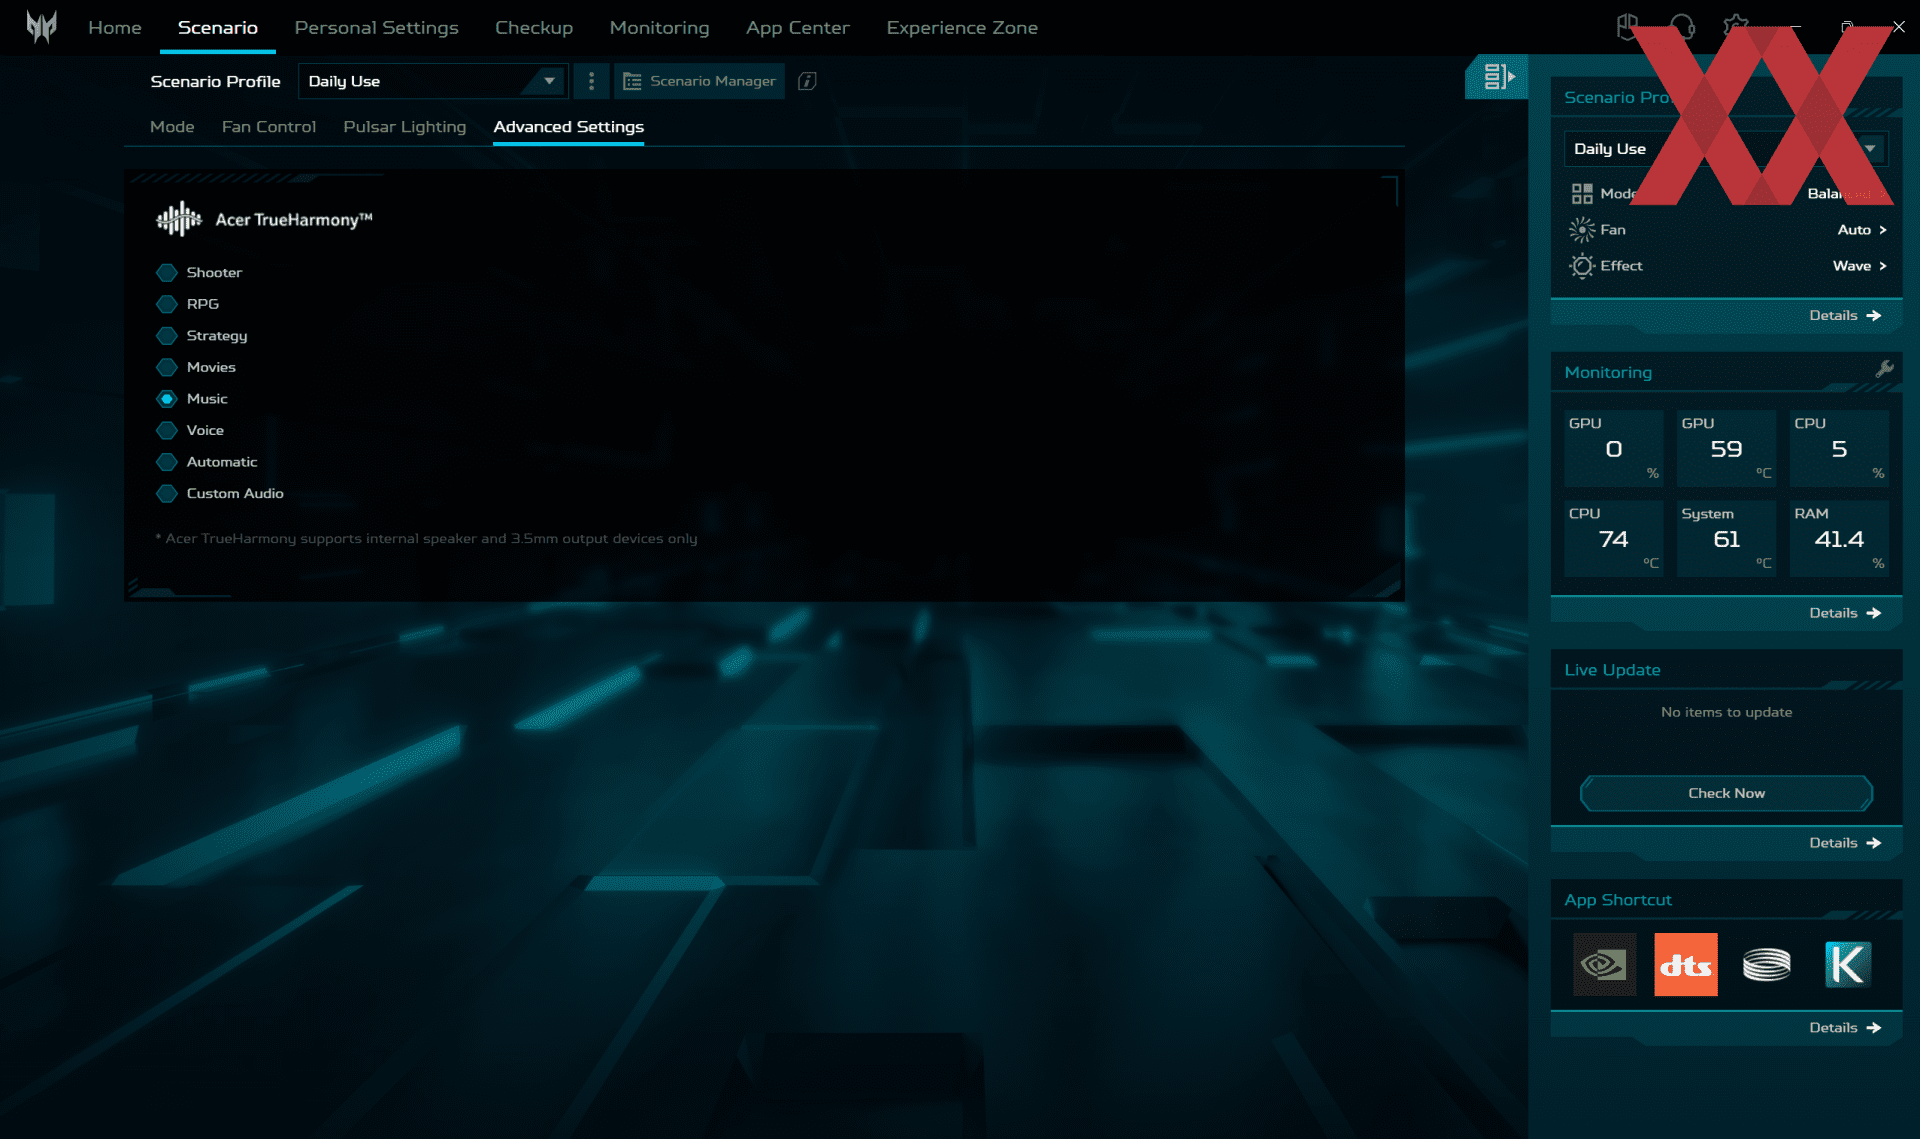
Task: Launch the DTS audio shortcut
Action: pyautogui.click(x=1685, y=965)
